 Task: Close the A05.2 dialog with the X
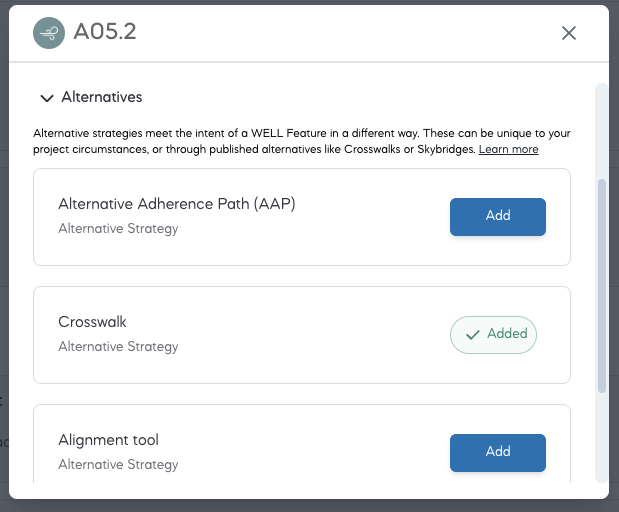point(568,33)
